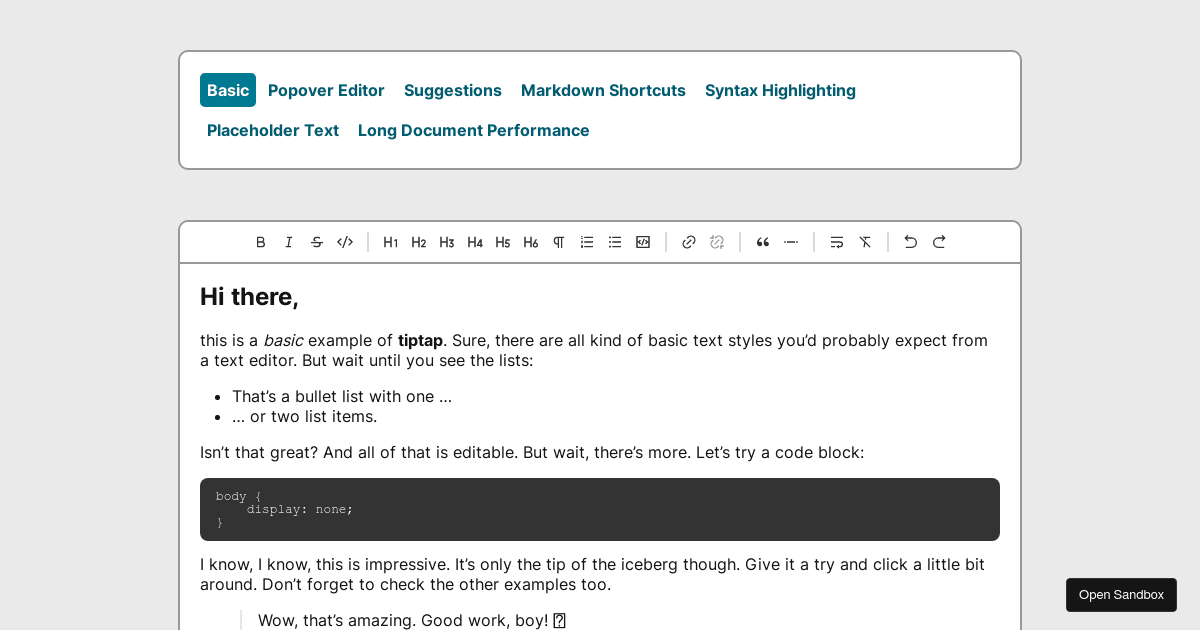Image resolution: width=1200 pixels, height=630 pixels.
Task: Set the block to Heading 2
Action: 419,242
